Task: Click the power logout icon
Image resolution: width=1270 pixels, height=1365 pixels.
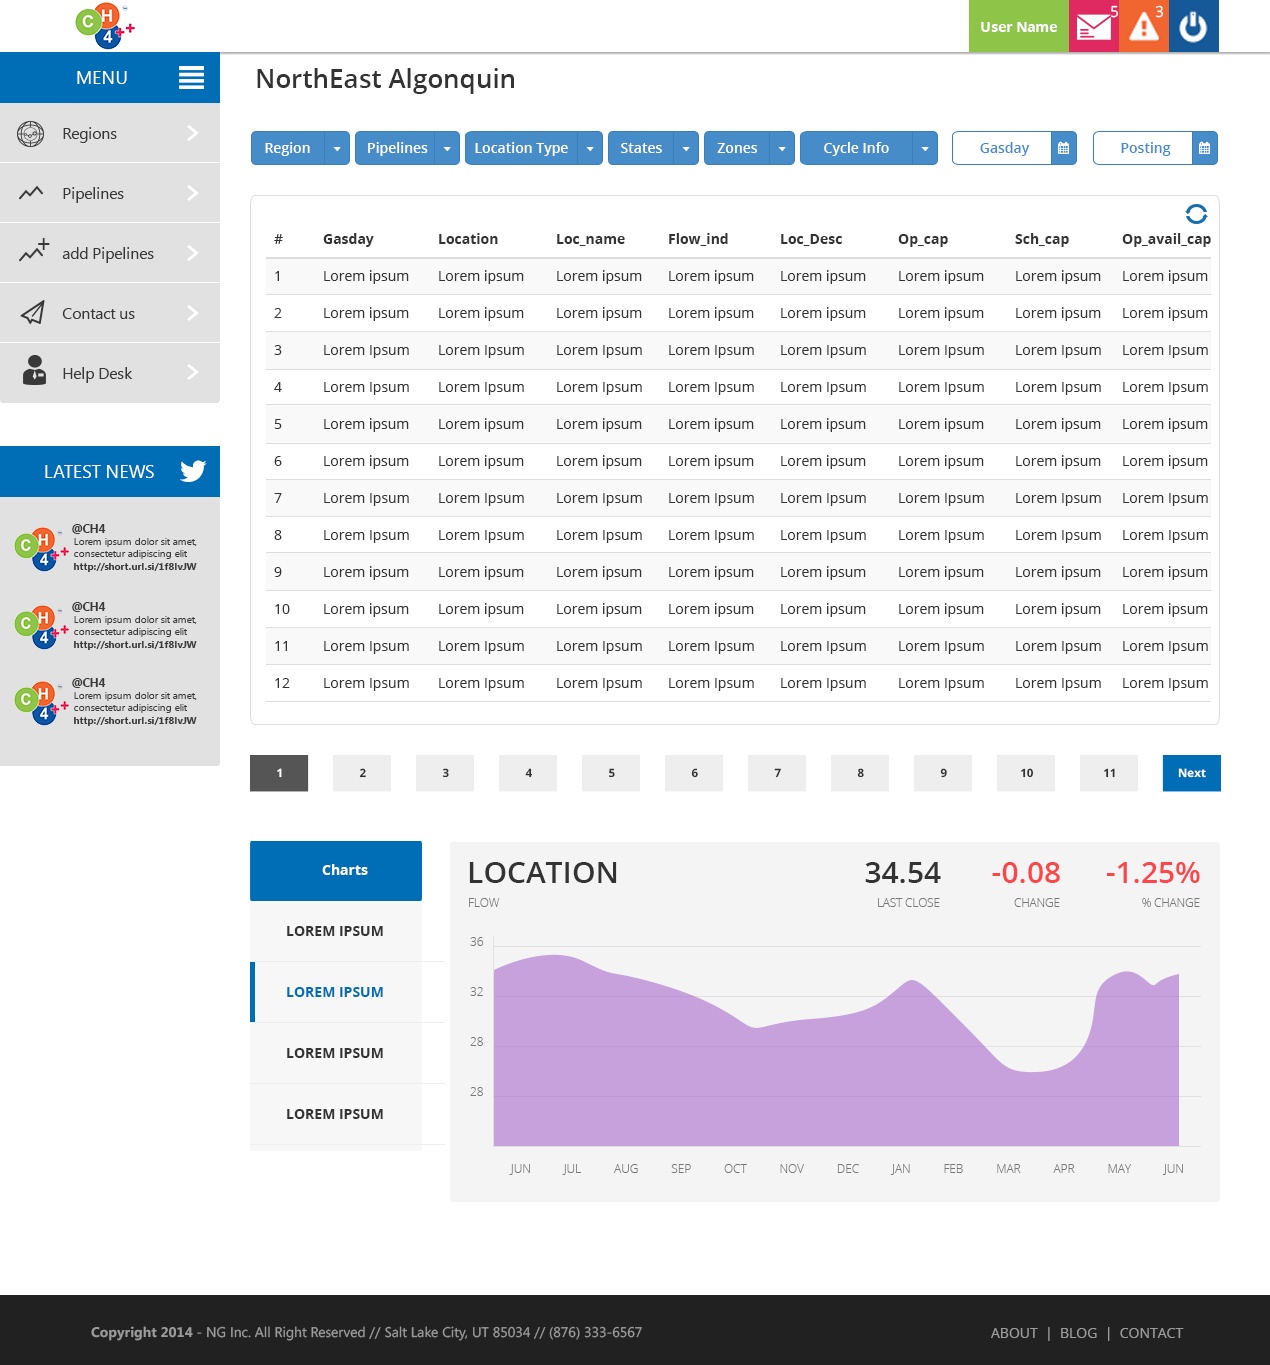Action: coord(1193,27)
